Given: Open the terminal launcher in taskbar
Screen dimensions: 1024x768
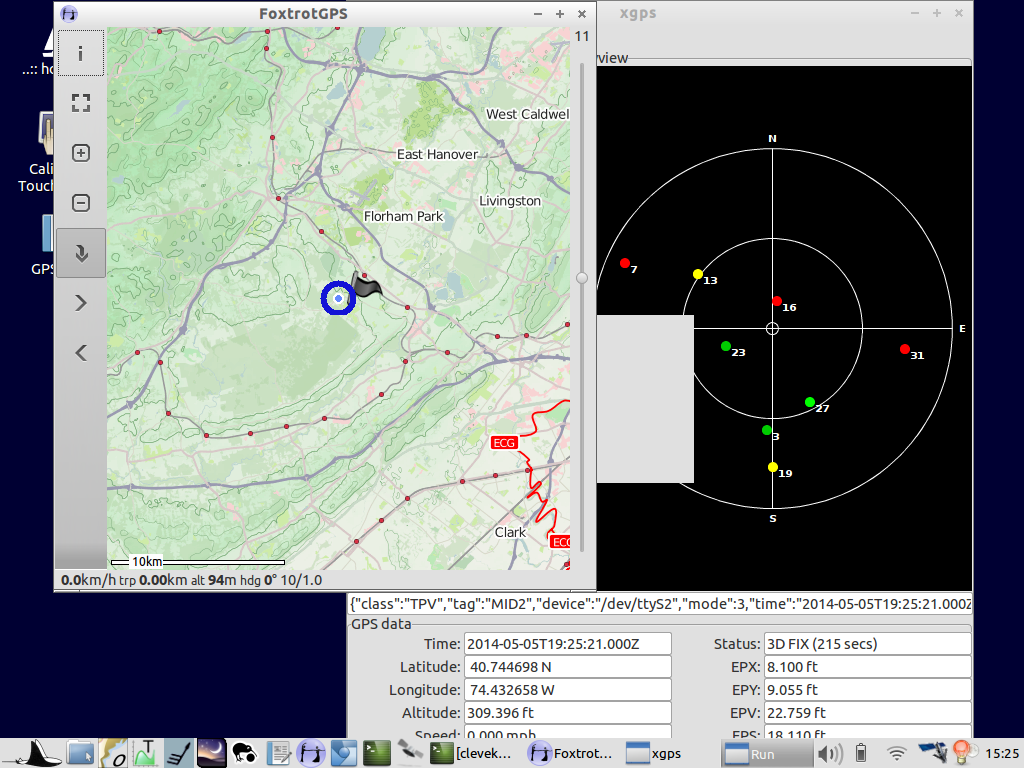Looking at the screenshot, I should click(377, 753).
